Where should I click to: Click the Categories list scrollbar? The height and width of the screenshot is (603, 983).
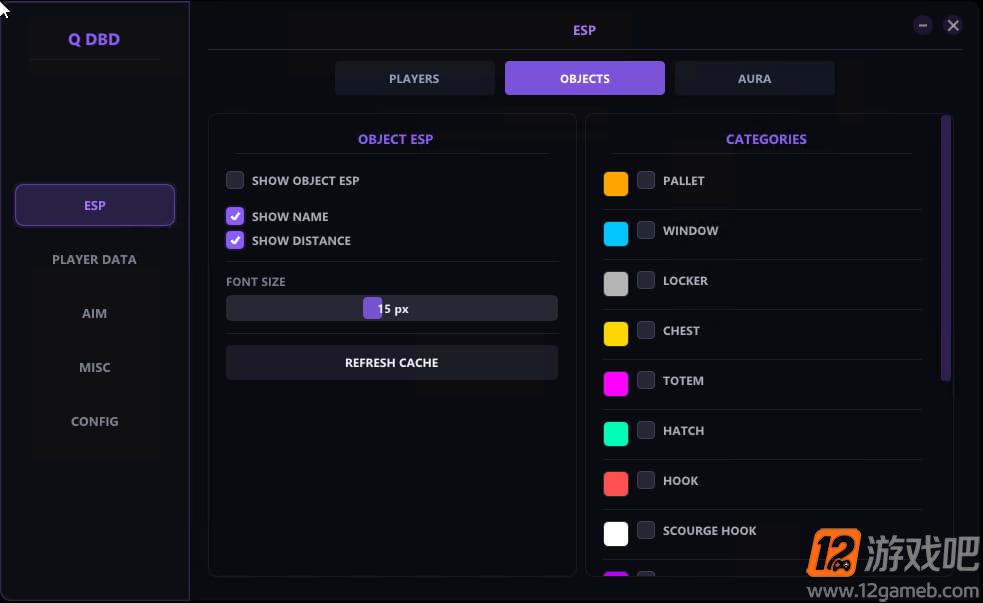(x=946, y=248)
